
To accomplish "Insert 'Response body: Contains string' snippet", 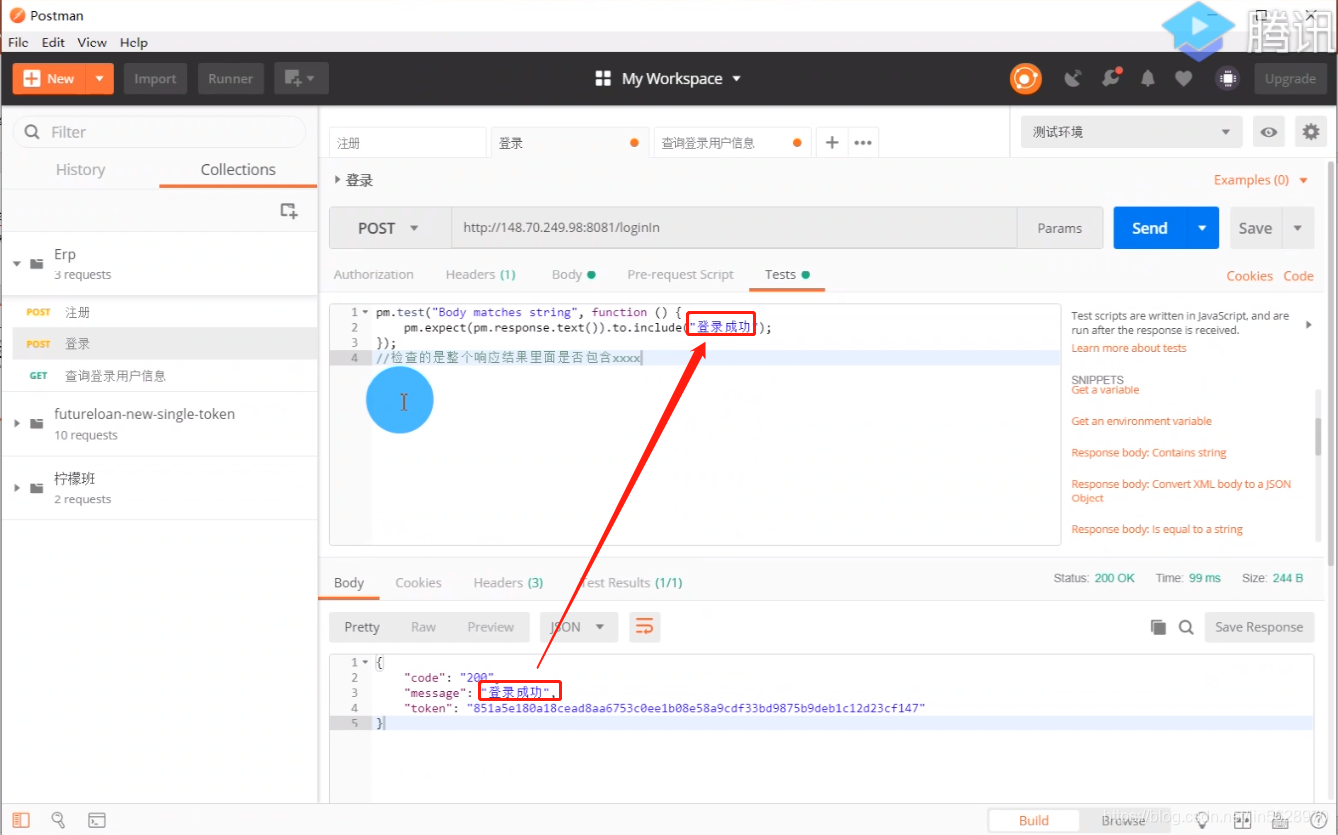I will pyautogui.click(x=1149, y=452).
